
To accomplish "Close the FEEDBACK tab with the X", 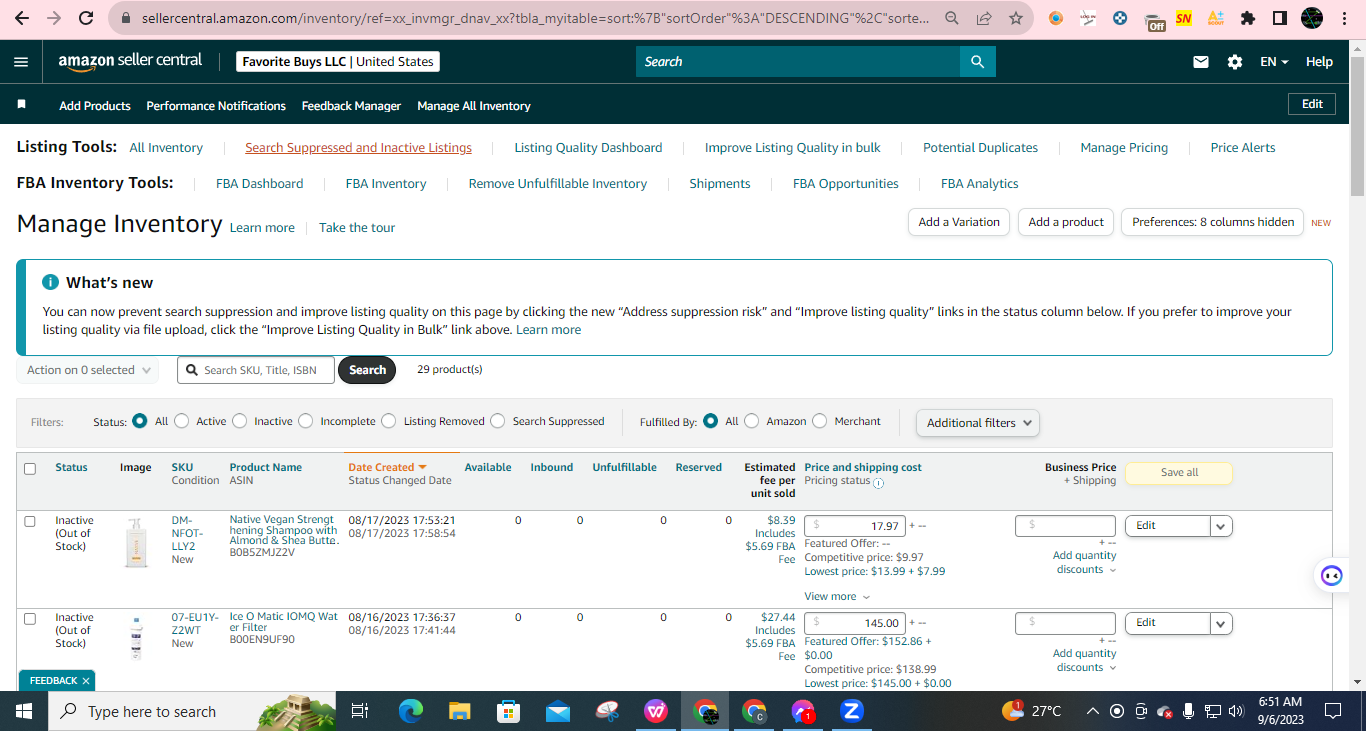I will coord(86,681).
